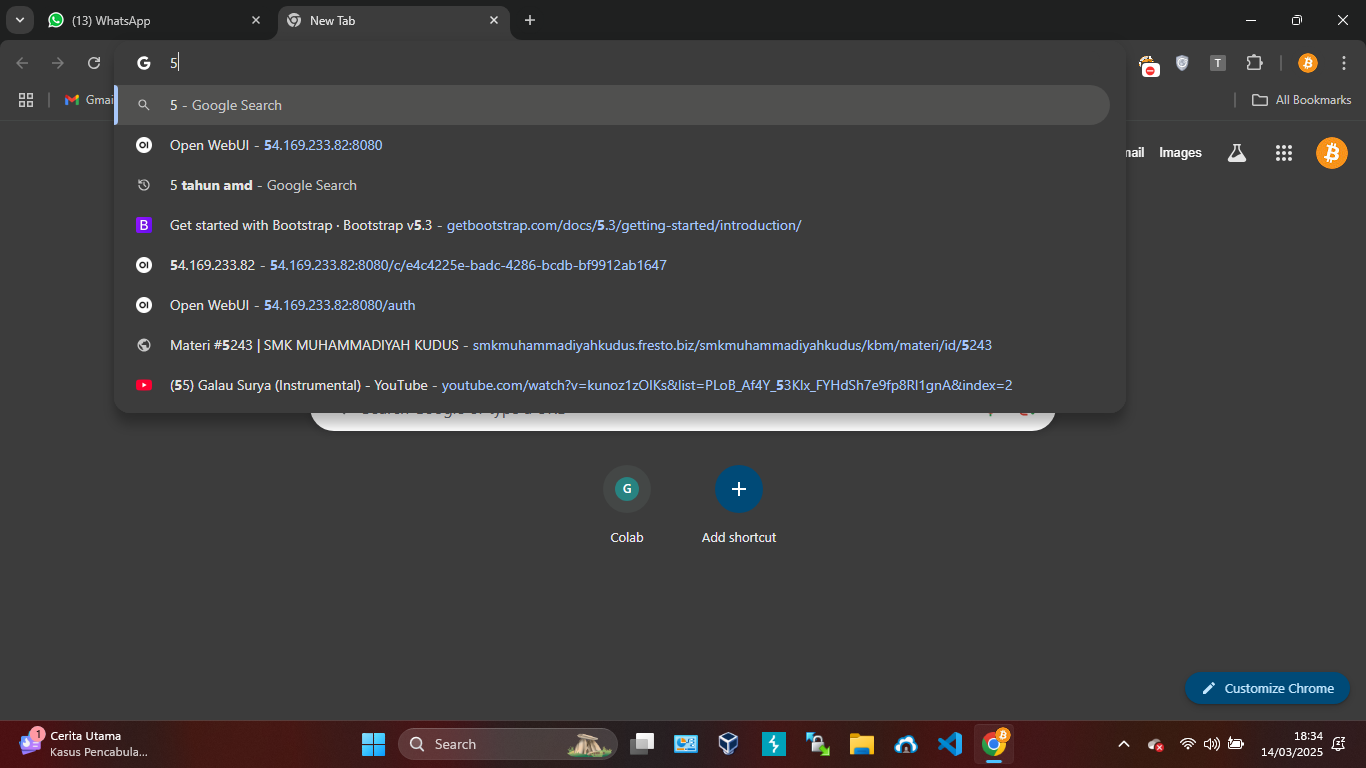Open the Wi-Fi network status icon

1188,744
